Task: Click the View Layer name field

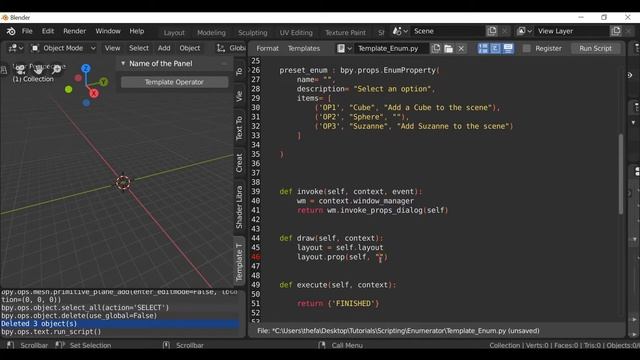Action: click(x=571, y=31)
